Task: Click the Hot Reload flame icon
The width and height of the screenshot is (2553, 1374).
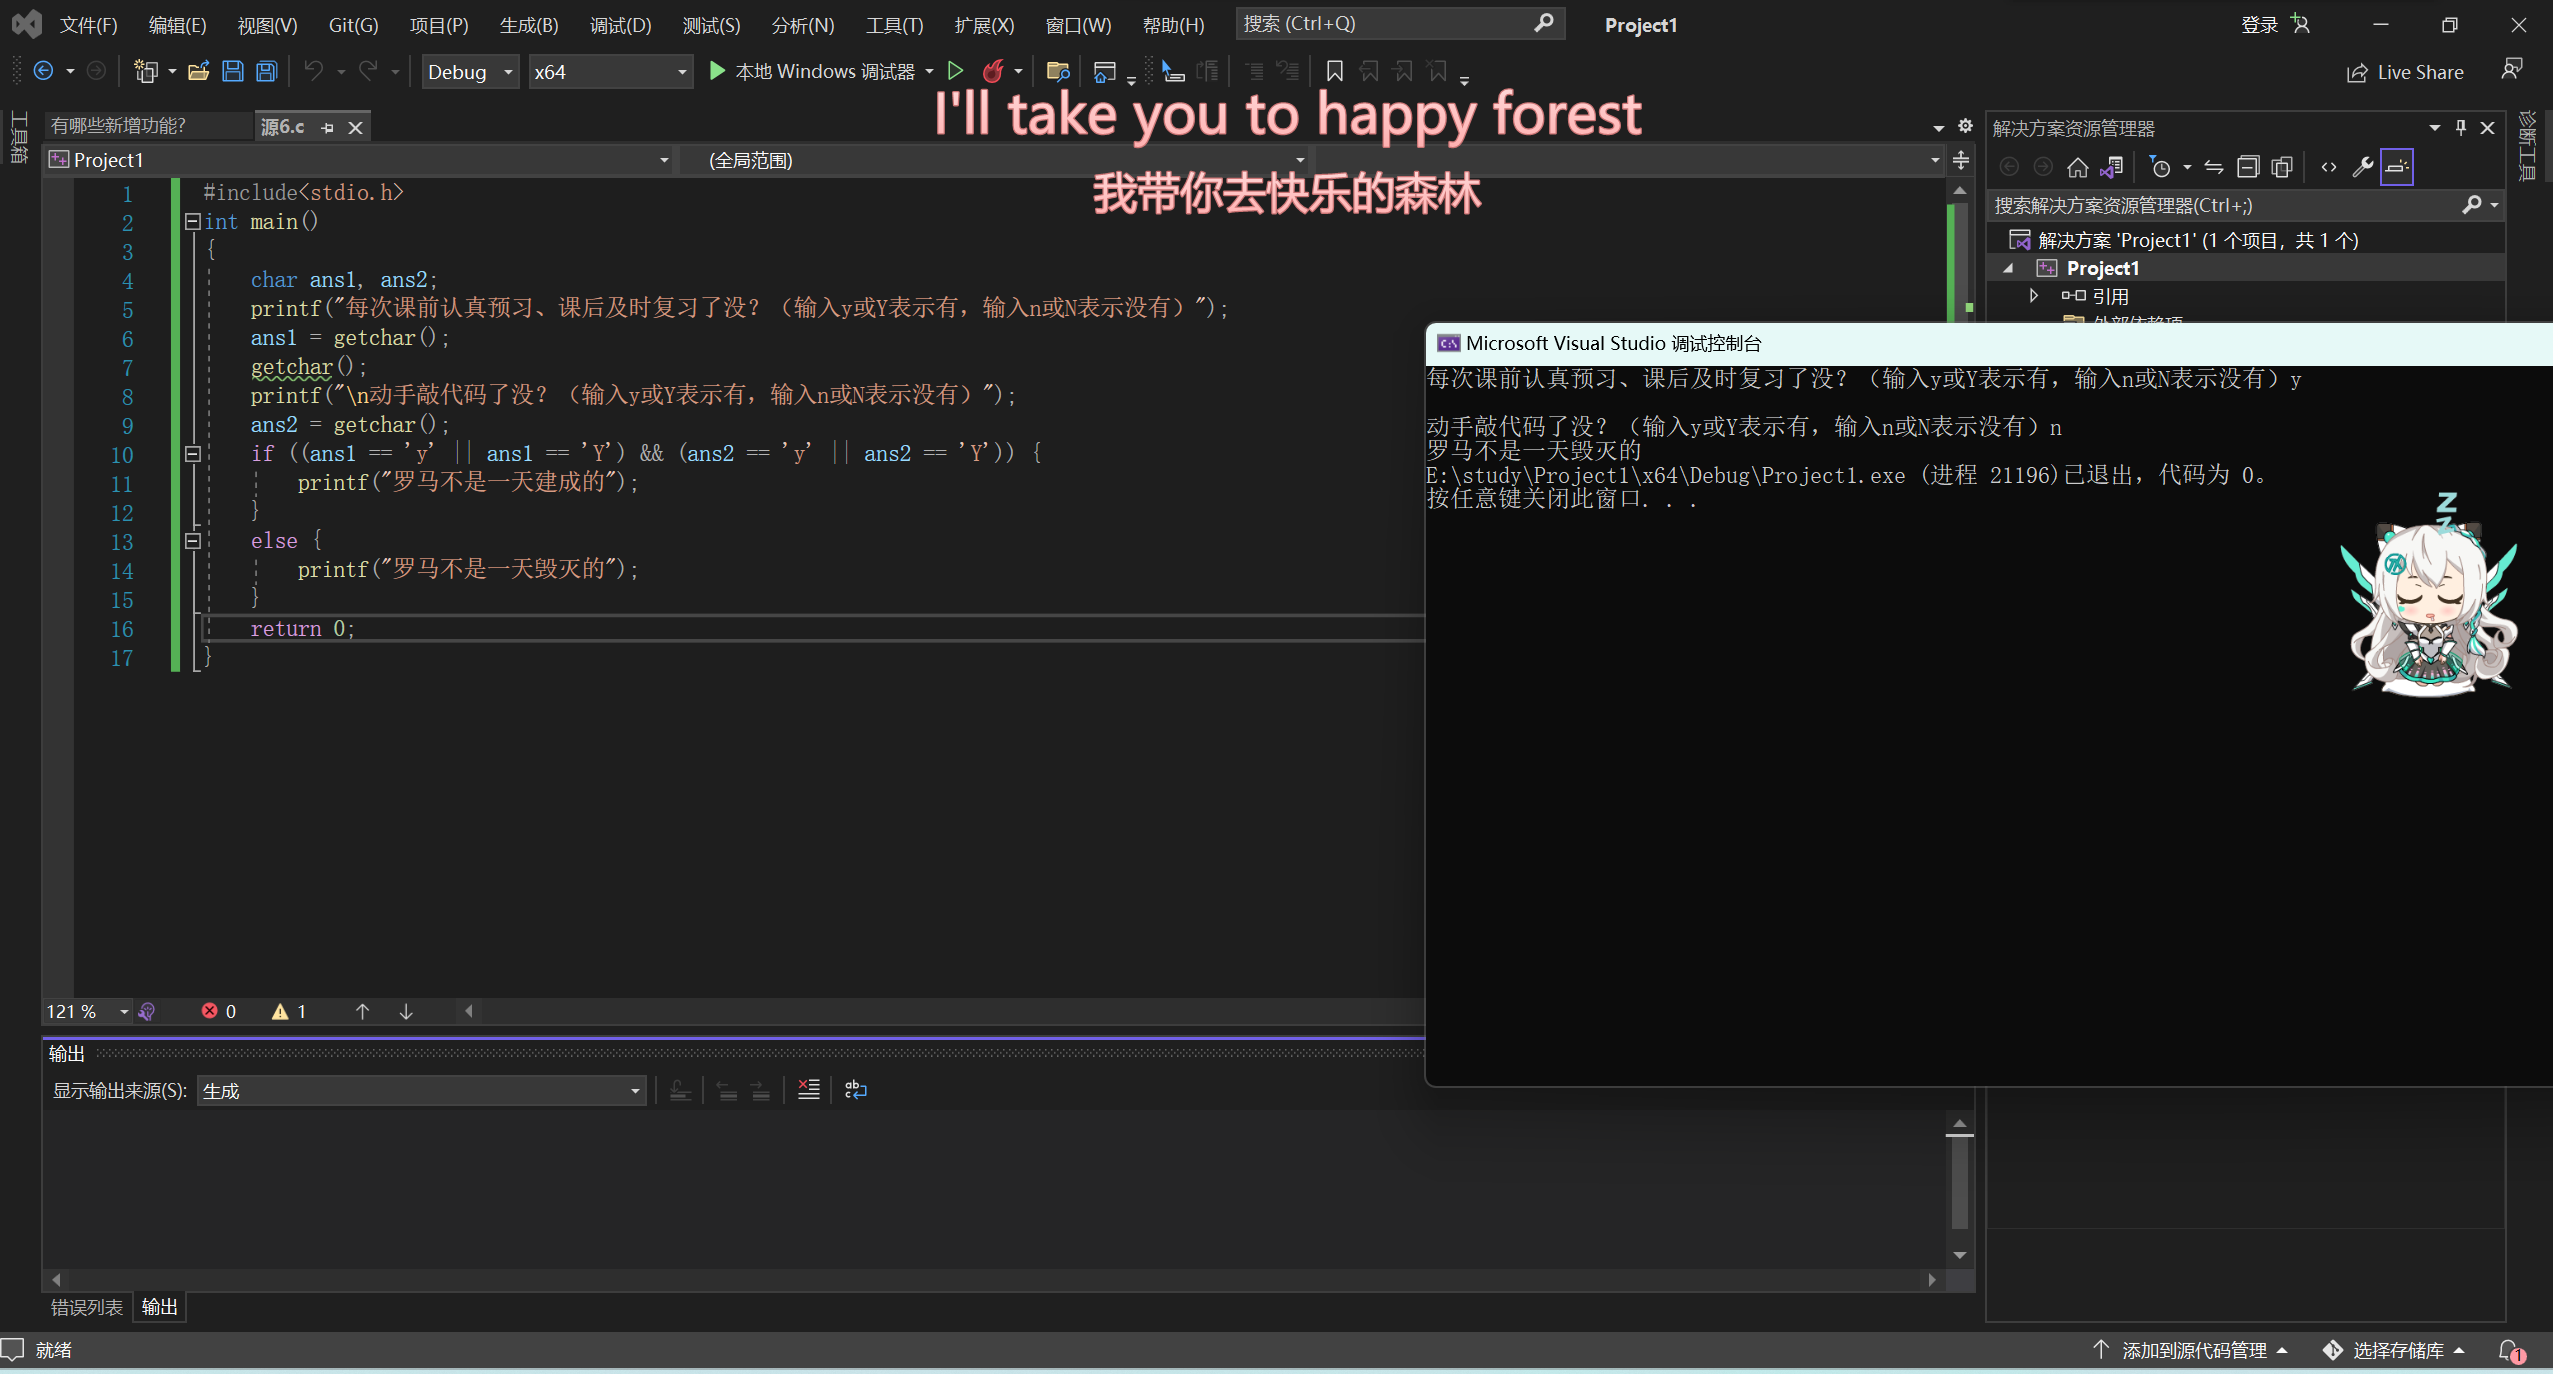Action: (993, 71)
